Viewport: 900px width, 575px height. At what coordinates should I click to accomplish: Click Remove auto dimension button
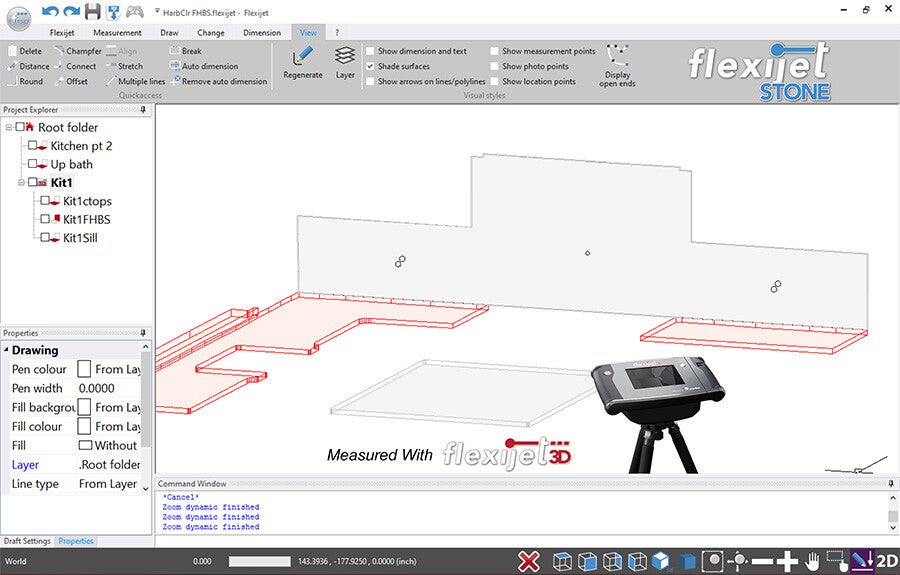point(219,81)
